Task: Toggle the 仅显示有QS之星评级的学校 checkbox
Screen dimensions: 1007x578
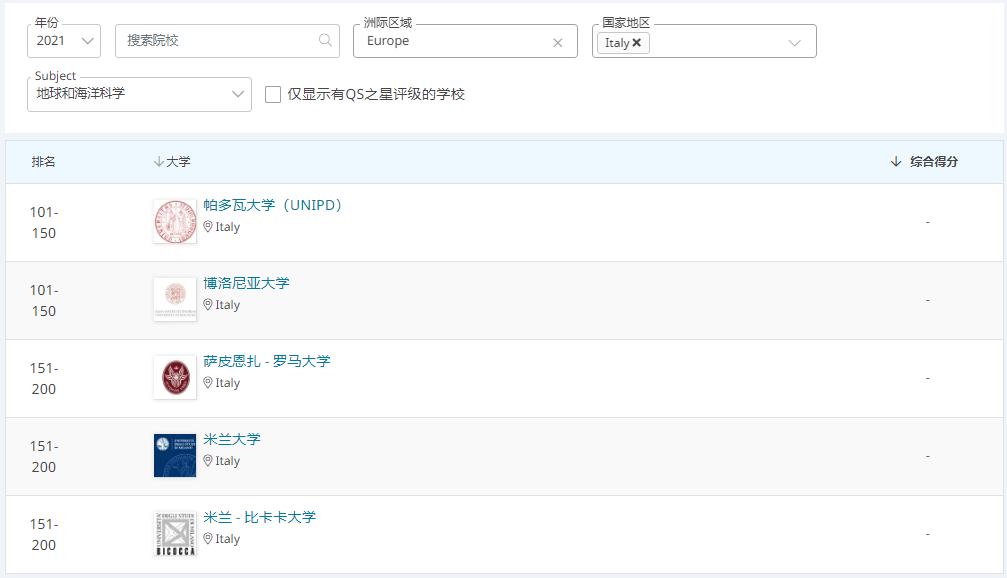Action: coord(273,94)
